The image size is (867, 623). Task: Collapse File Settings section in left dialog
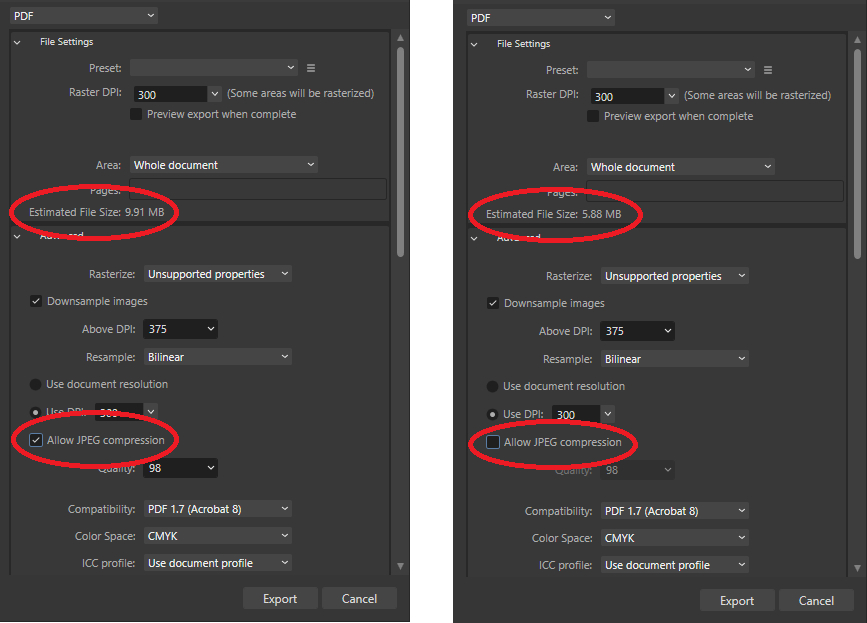(x=17, y=42)
